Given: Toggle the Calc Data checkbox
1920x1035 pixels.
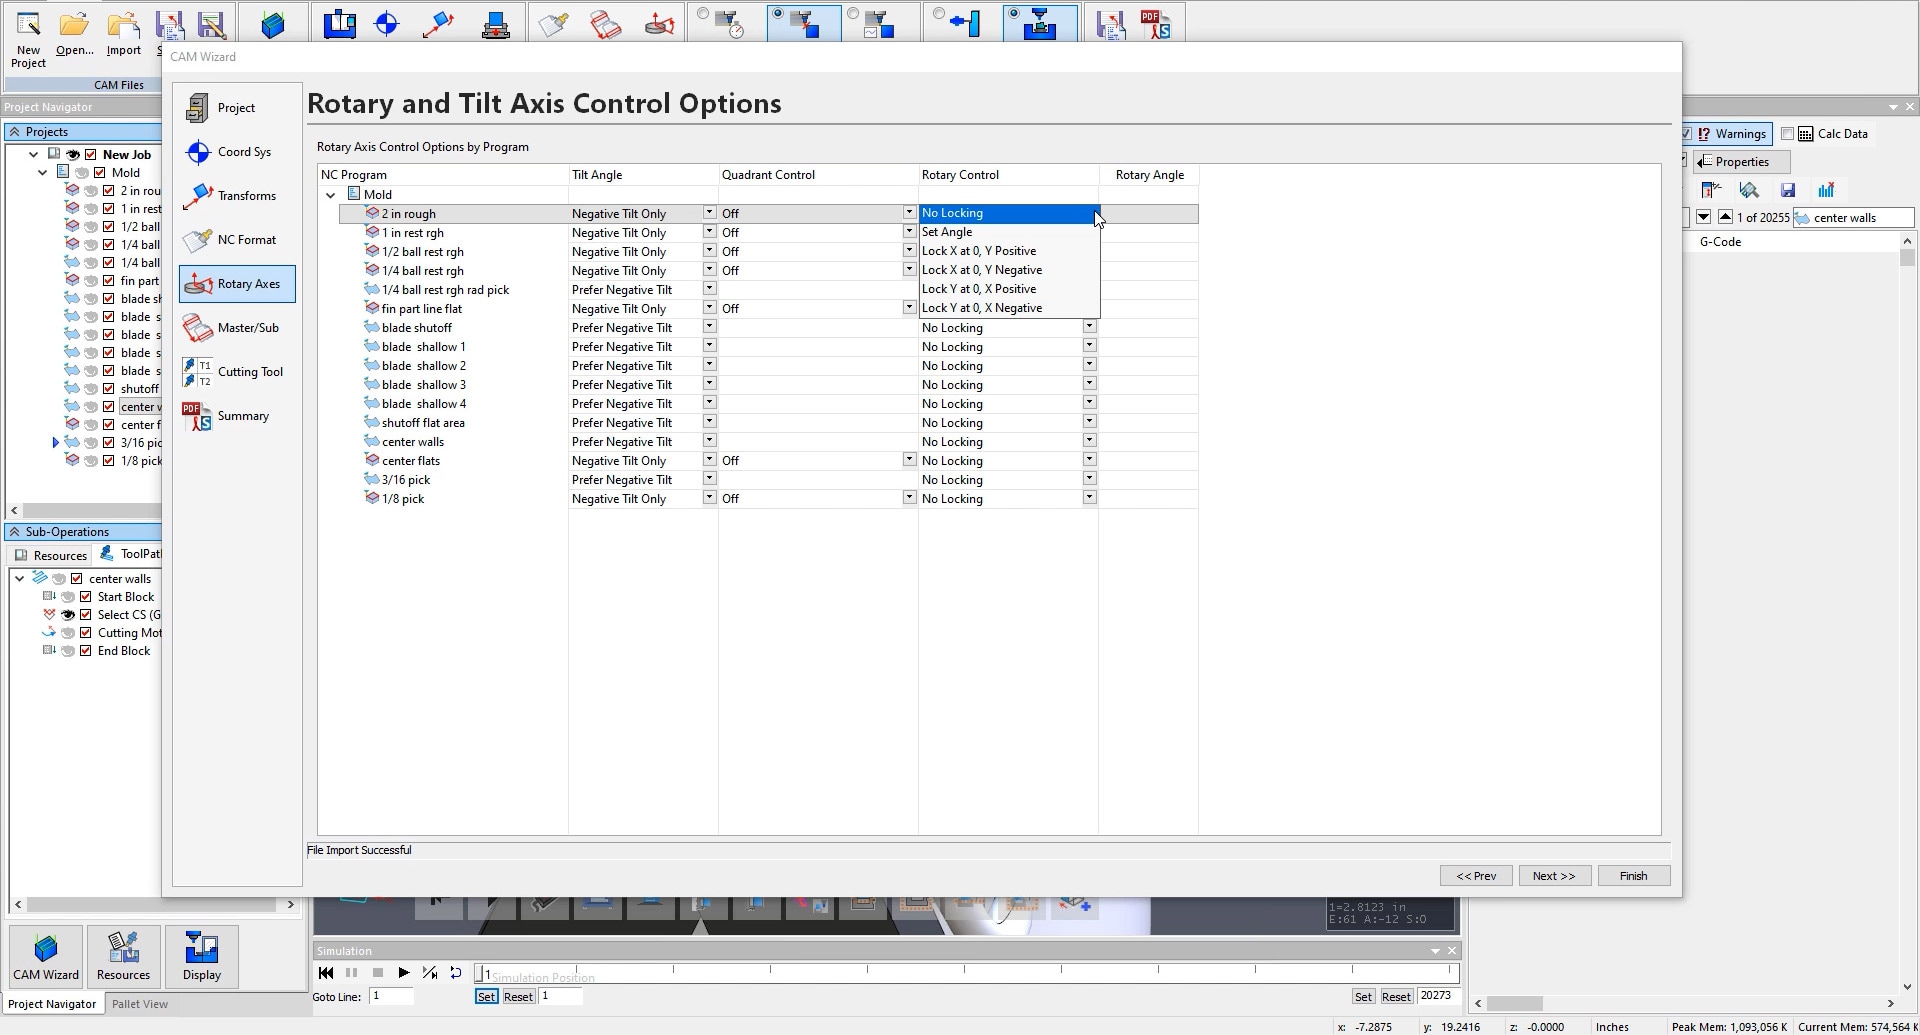Looking at the screenshot, I should tap(1787, 134).
